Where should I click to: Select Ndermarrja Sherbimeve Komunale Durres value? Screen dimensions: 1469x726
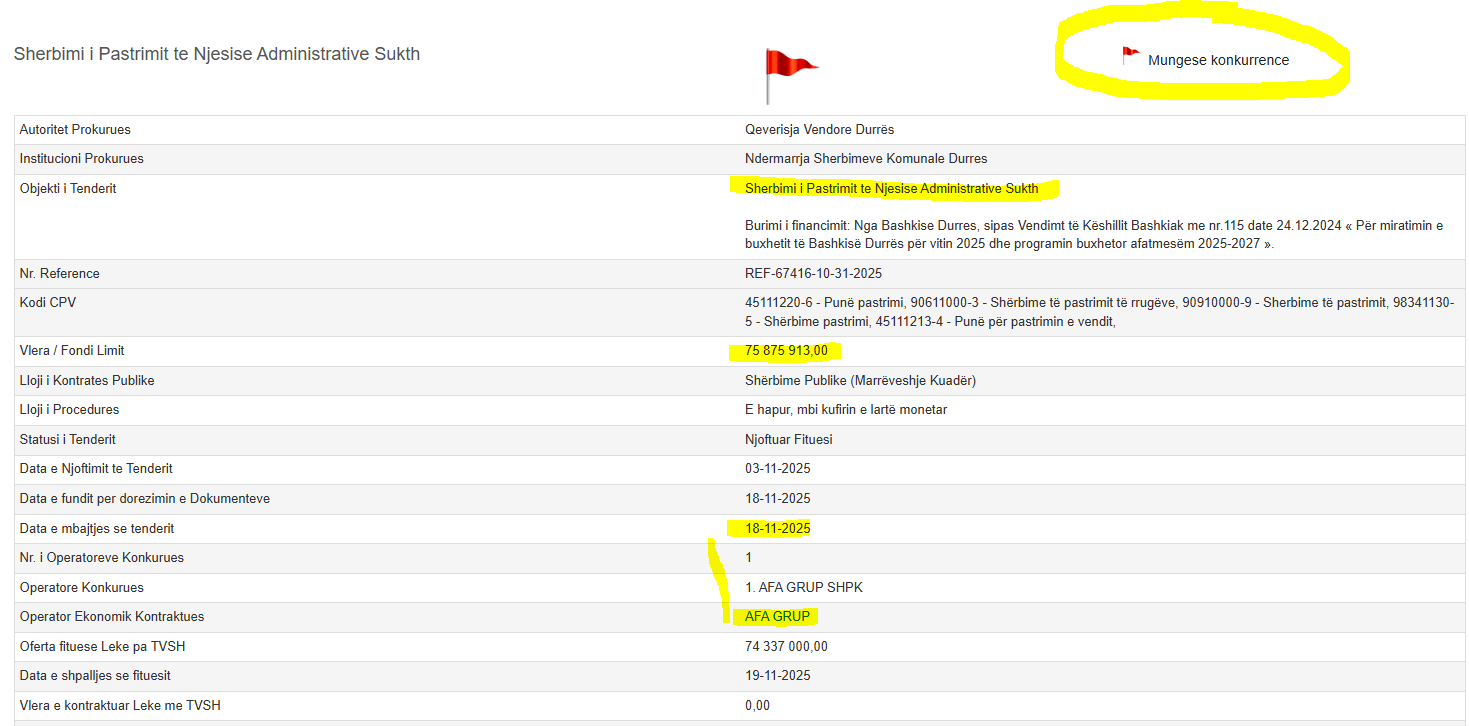pyautogui.click(x=865, y=158)
